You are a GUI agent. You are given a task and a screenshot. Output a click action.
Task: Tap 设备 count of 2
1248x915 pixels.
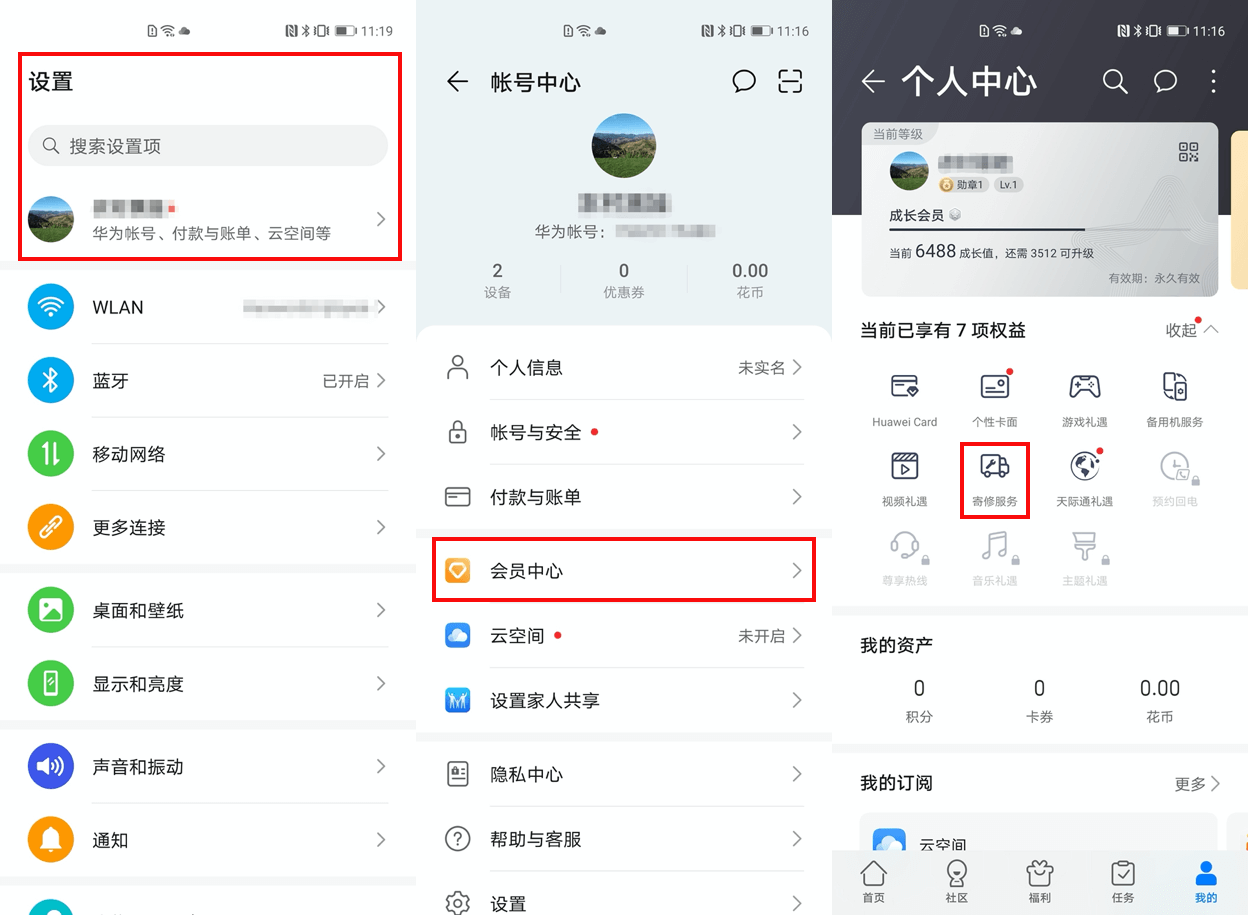pos(498,281)
